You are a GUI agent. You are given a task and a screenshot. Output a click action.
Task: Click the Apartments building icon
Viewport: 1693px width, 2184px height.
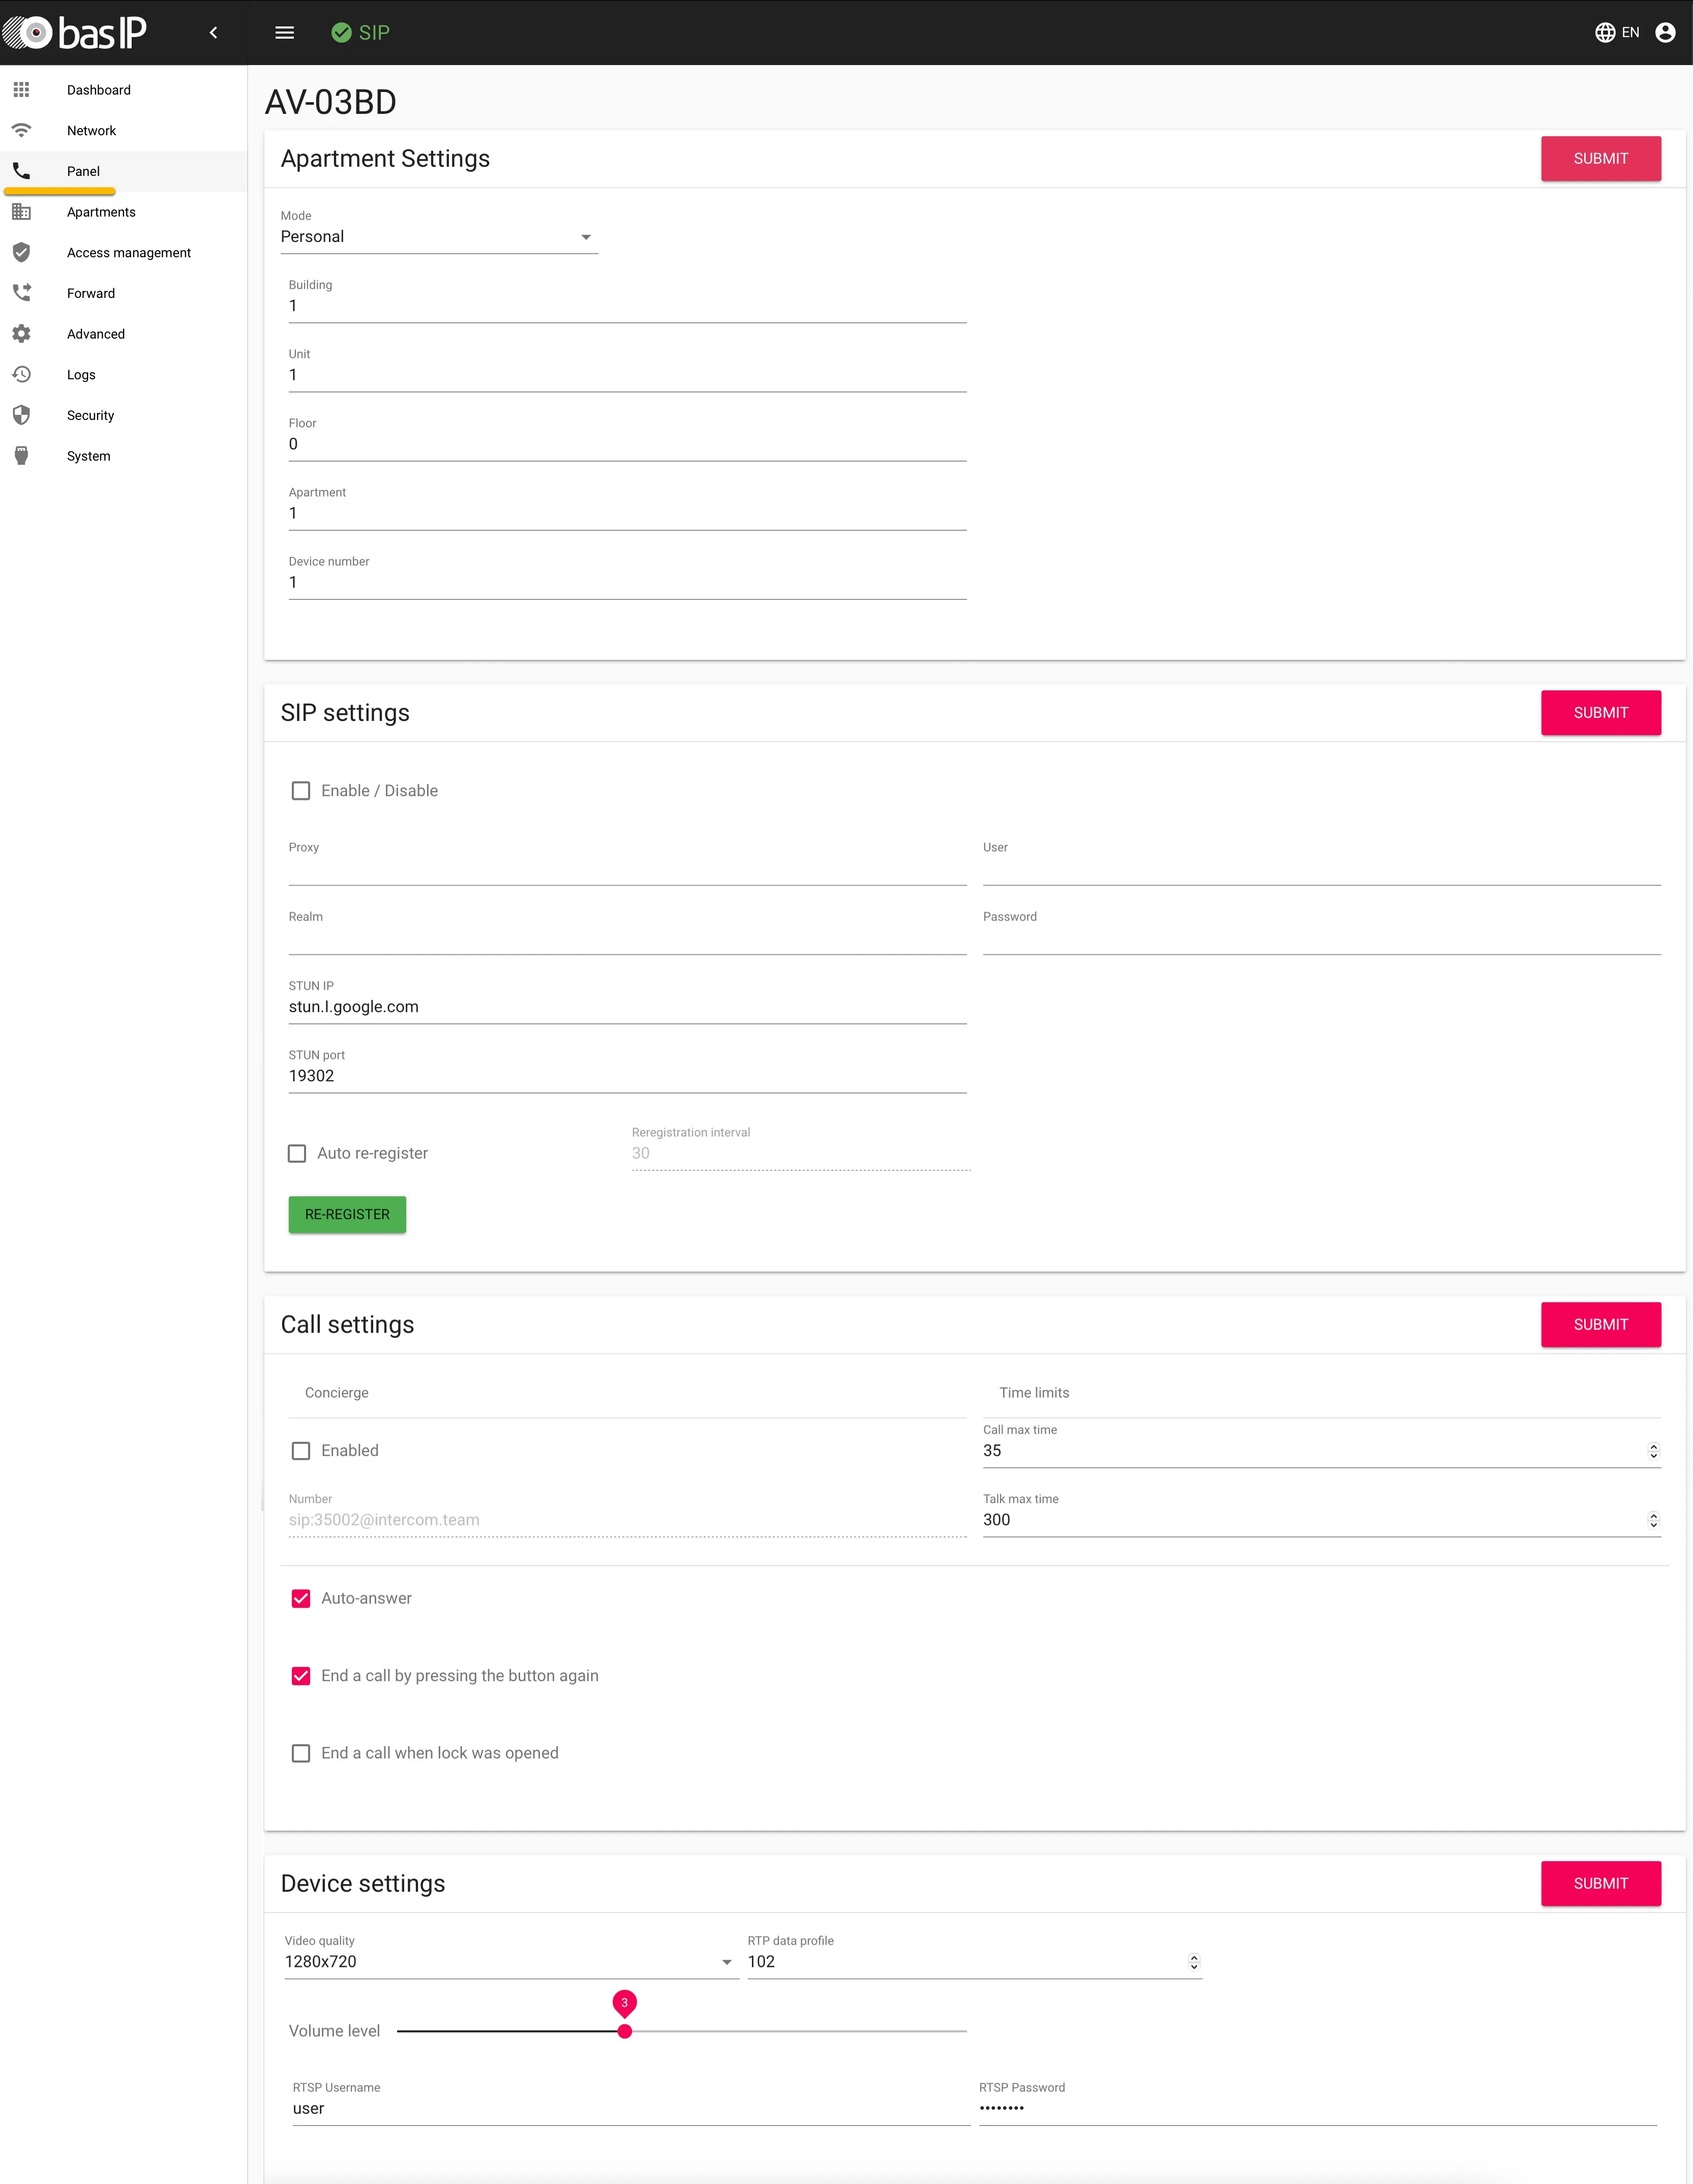click(x=21, y=212)
